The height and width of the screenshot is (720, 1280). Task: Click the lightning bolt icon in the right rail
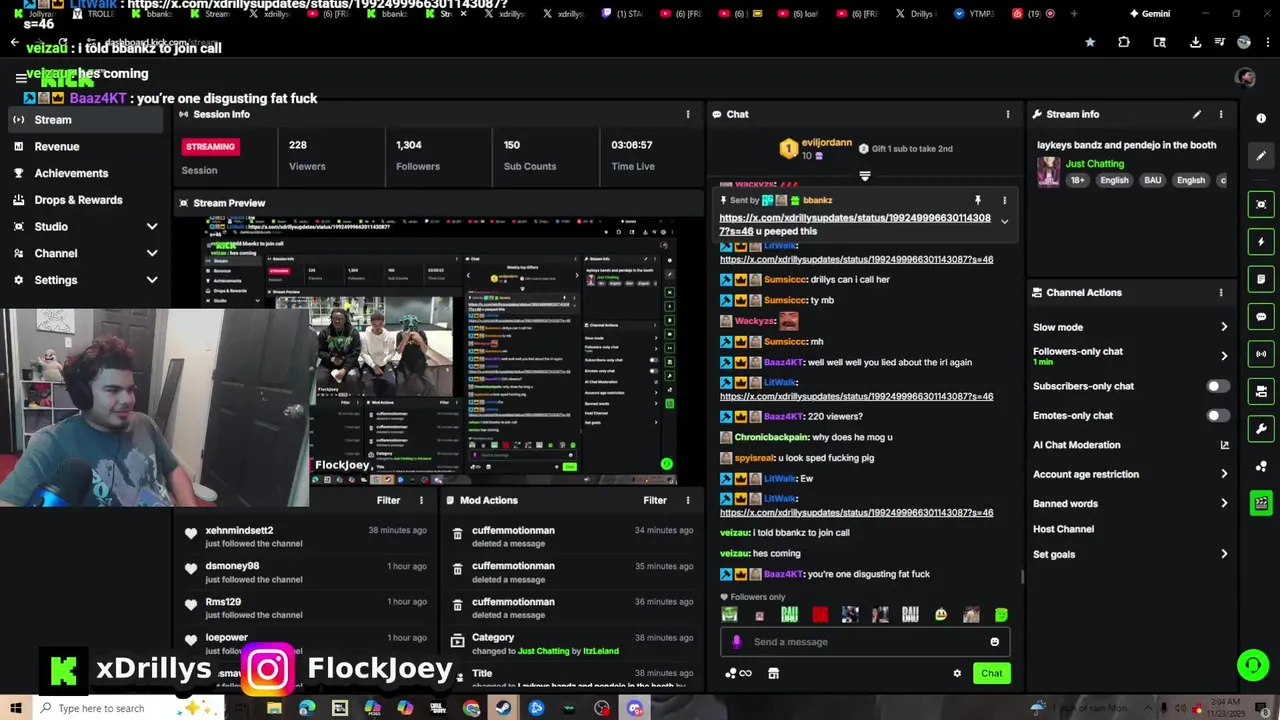(x=1261, y=242)
